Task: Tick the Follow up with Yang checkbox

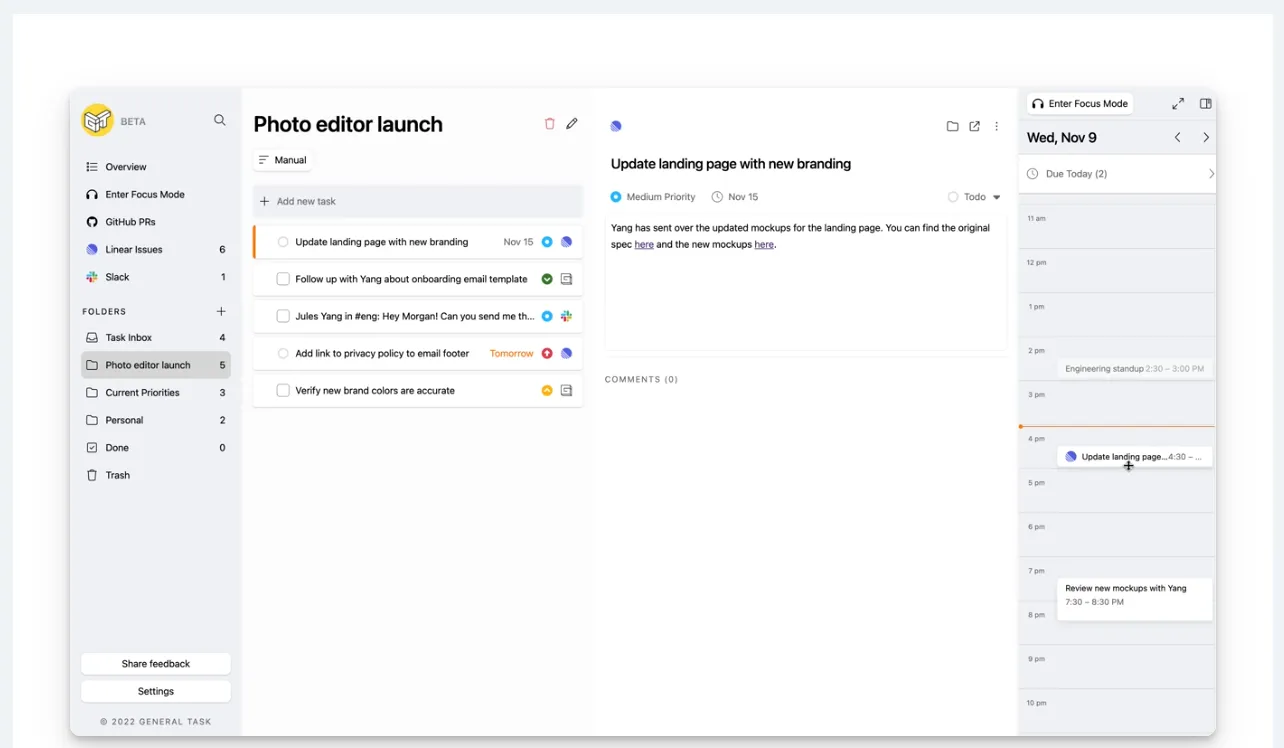Action: click(283, 279)
